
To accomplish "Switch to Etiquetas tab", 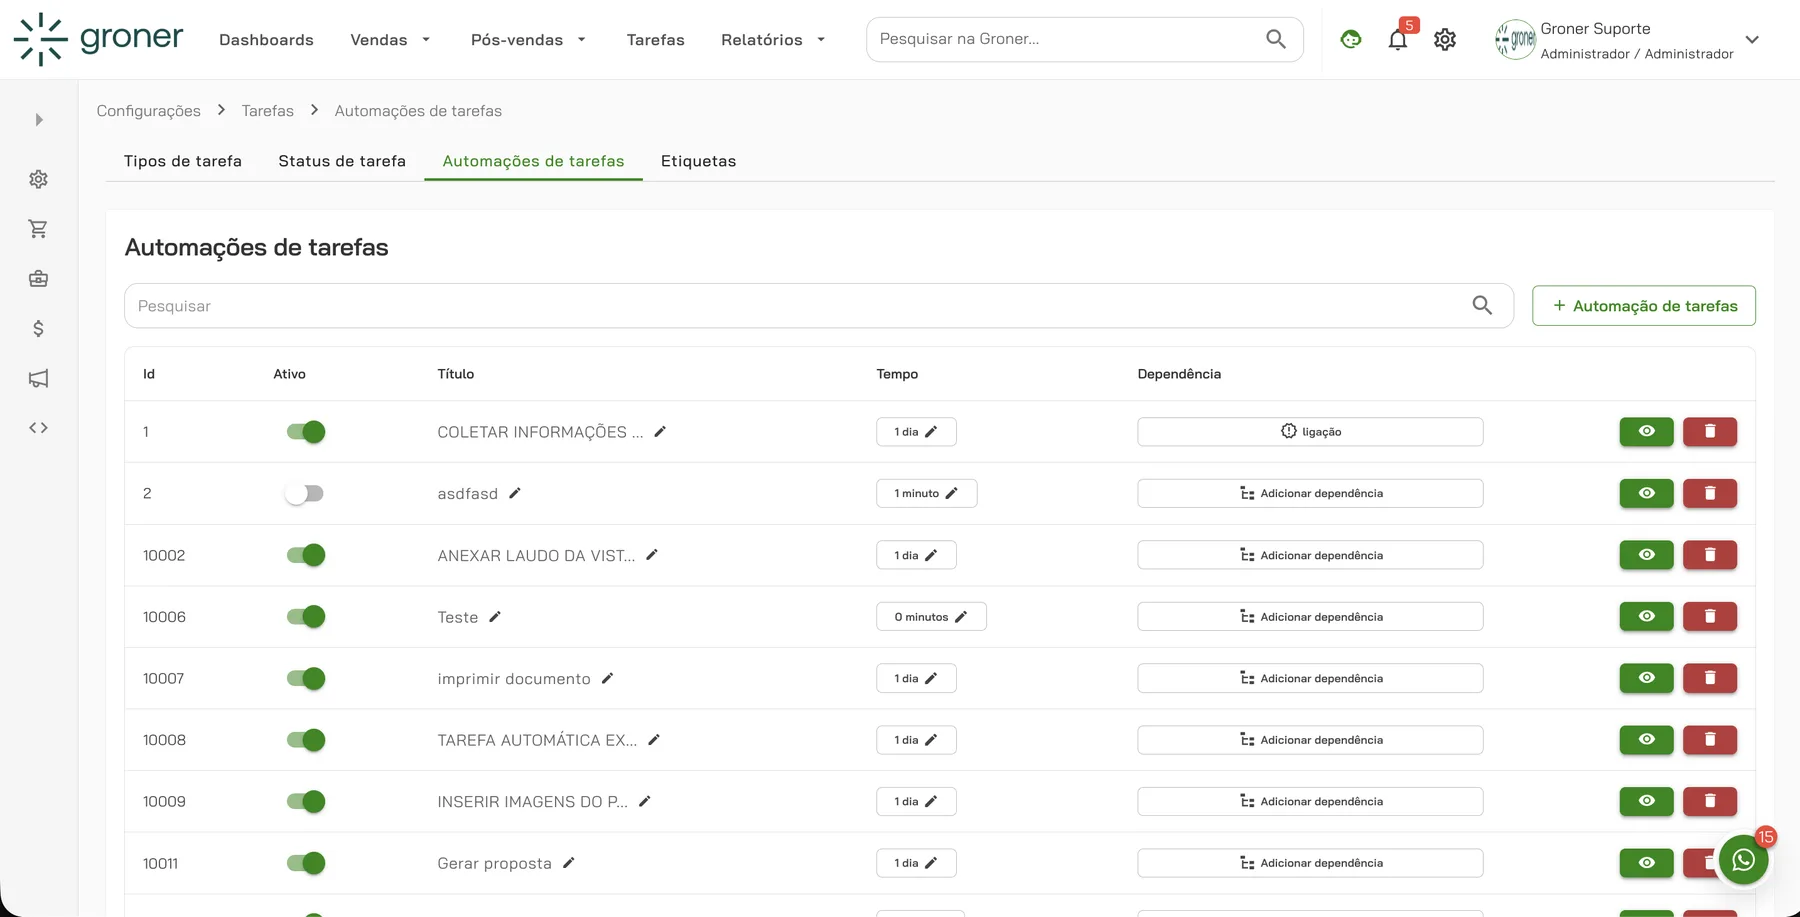I will tap(698, 161).
